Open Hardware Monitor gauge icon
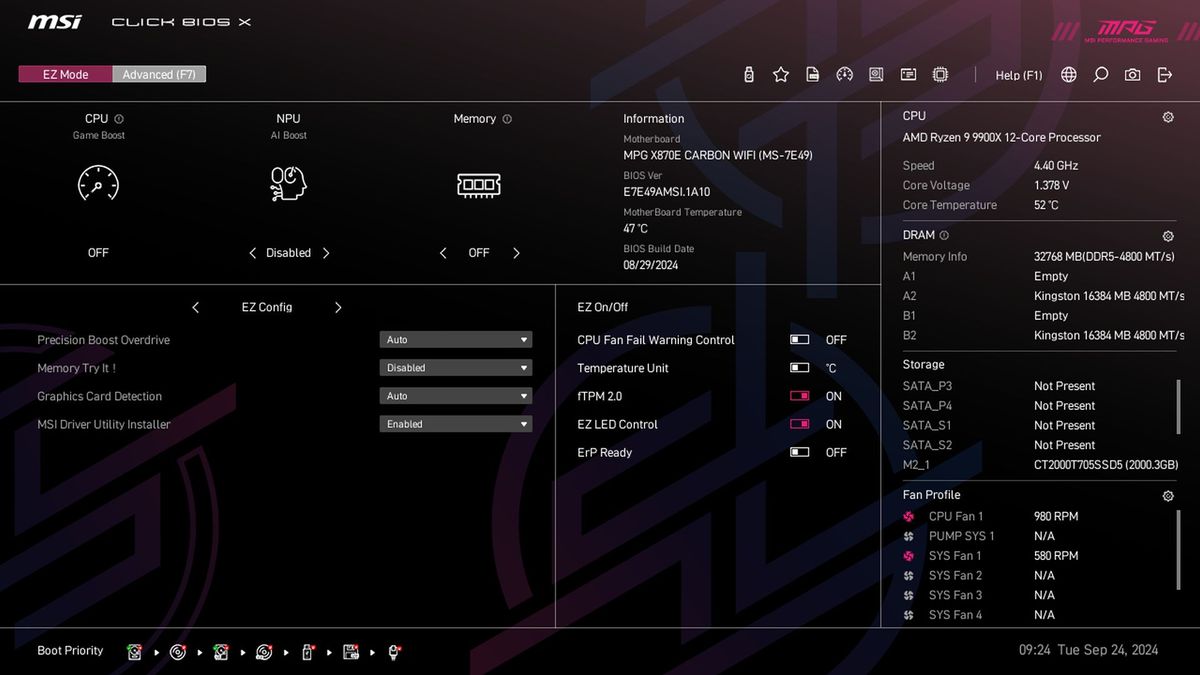This screenshot has width=1200, height=675. pyautogui.click(x=845, y=75)
